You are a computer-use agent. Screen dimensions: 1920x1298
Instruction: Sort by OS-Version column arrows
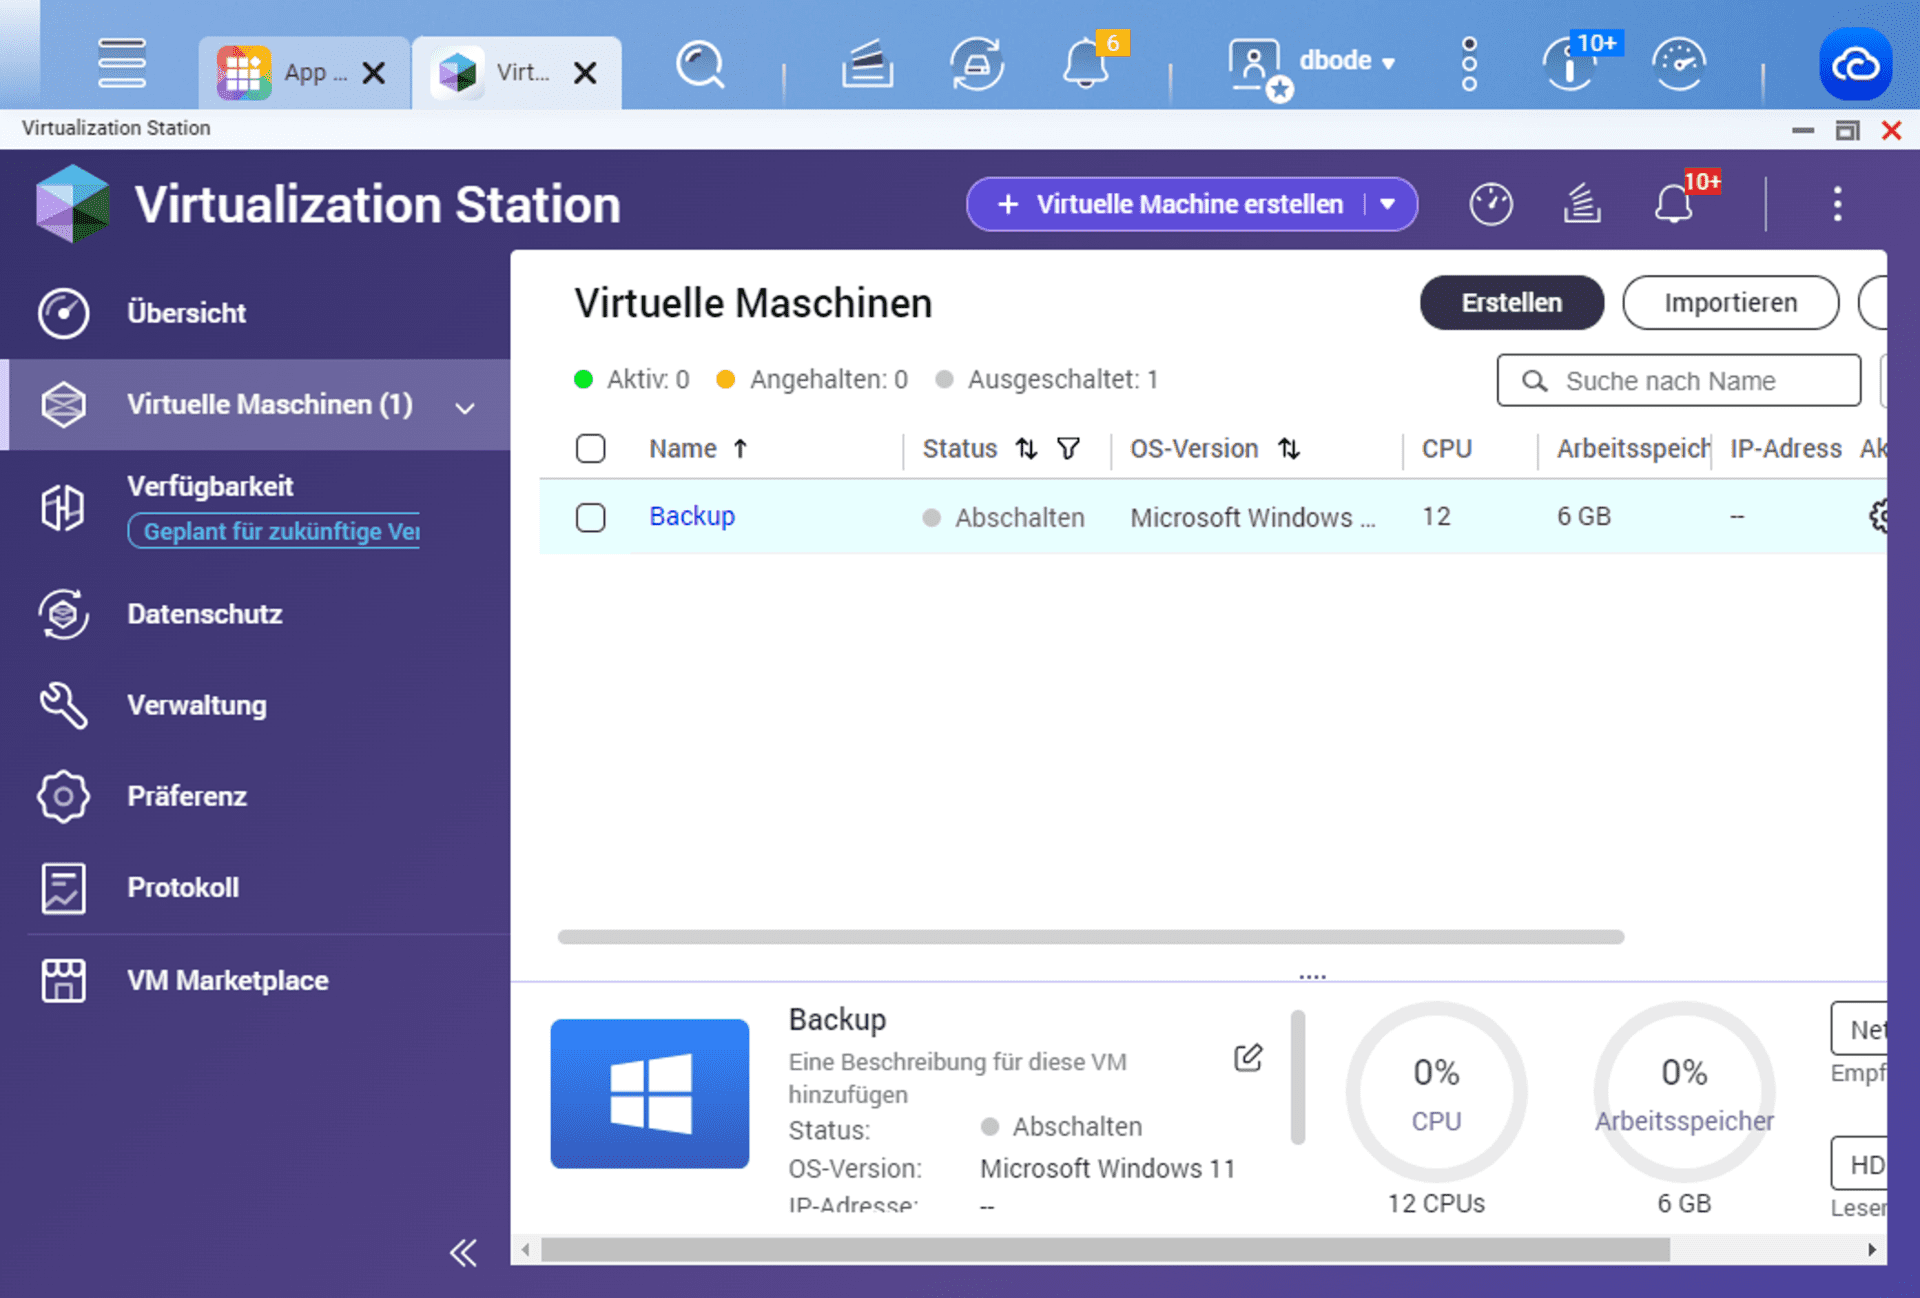point(1289,449)
